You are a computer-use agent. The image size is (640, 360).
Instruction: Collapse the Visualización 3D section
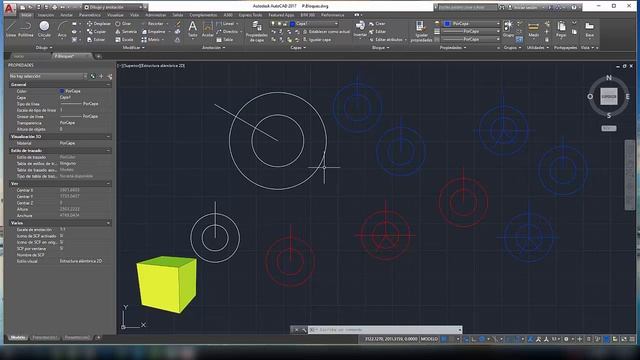point(108,136)
